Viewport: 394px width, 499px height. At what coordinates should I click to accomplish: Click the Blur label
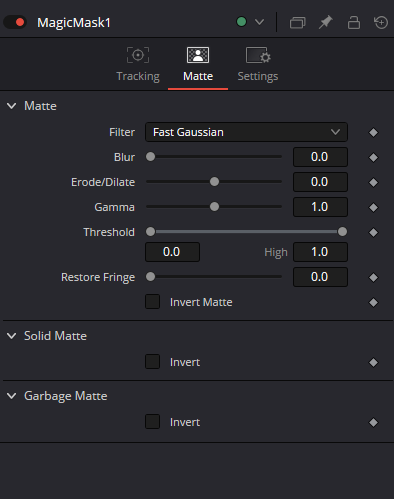pos(124,157)
